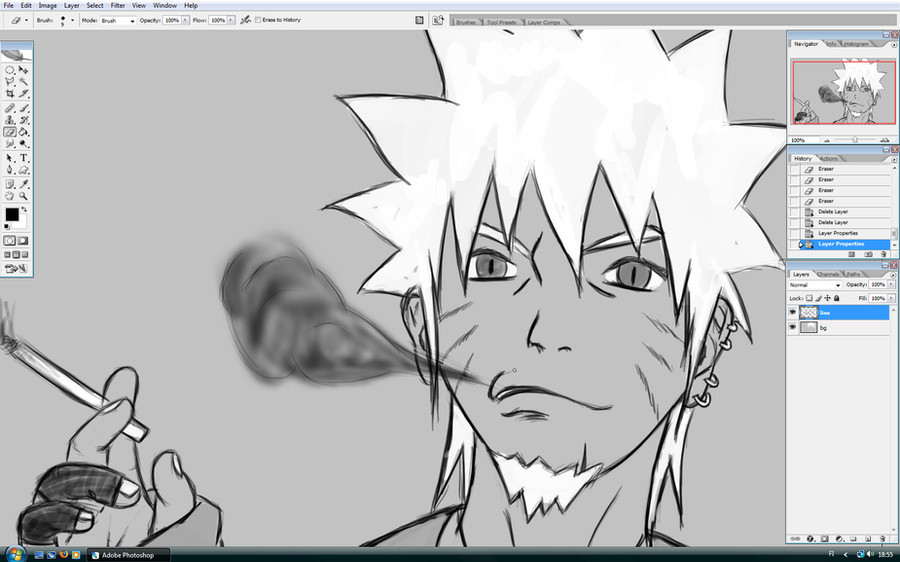This screenshot has width=900, height=562.
Task: Open History panel options menu
Action: (x=894, y=159)
